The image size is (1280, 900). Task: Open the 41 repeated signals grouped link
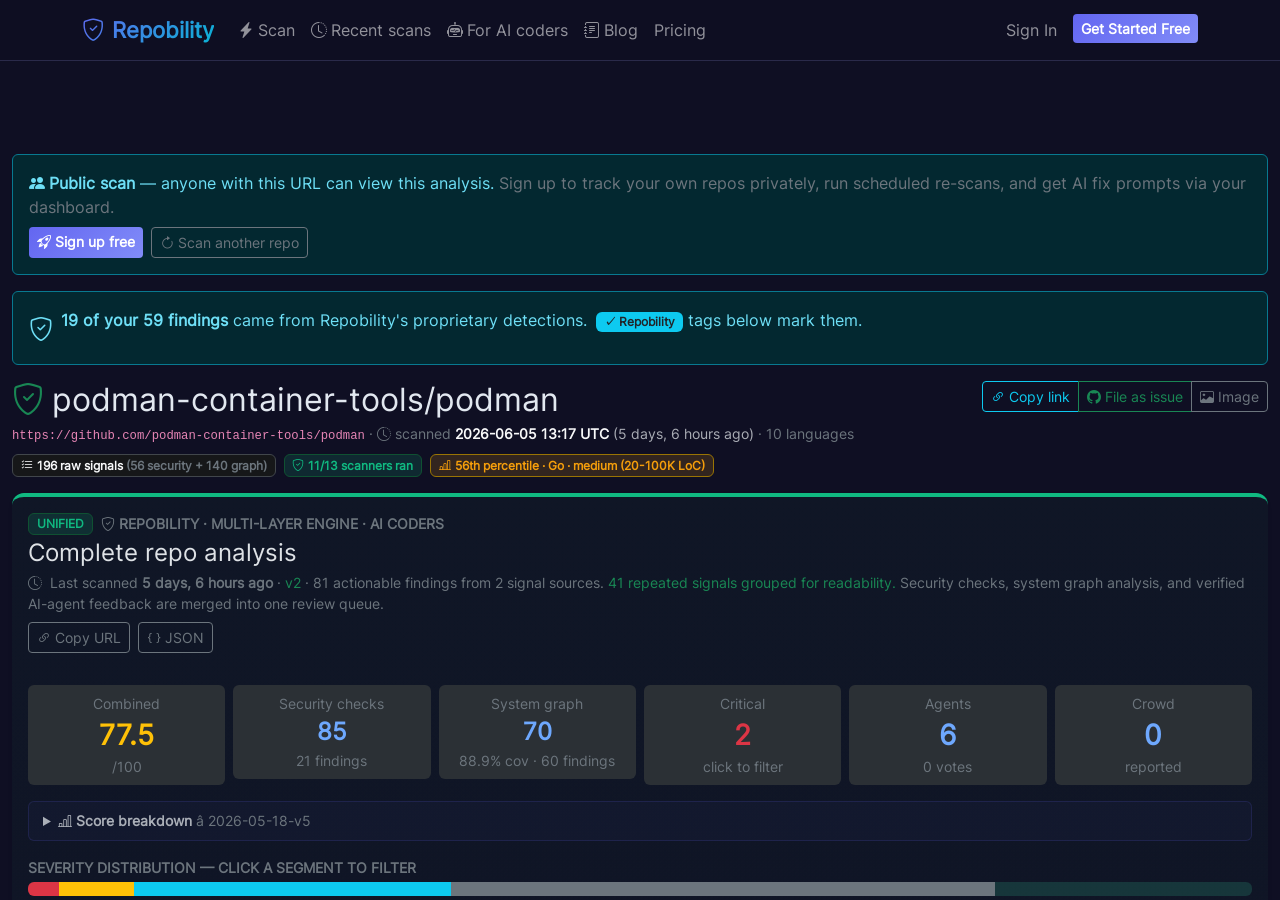[750, 583]
